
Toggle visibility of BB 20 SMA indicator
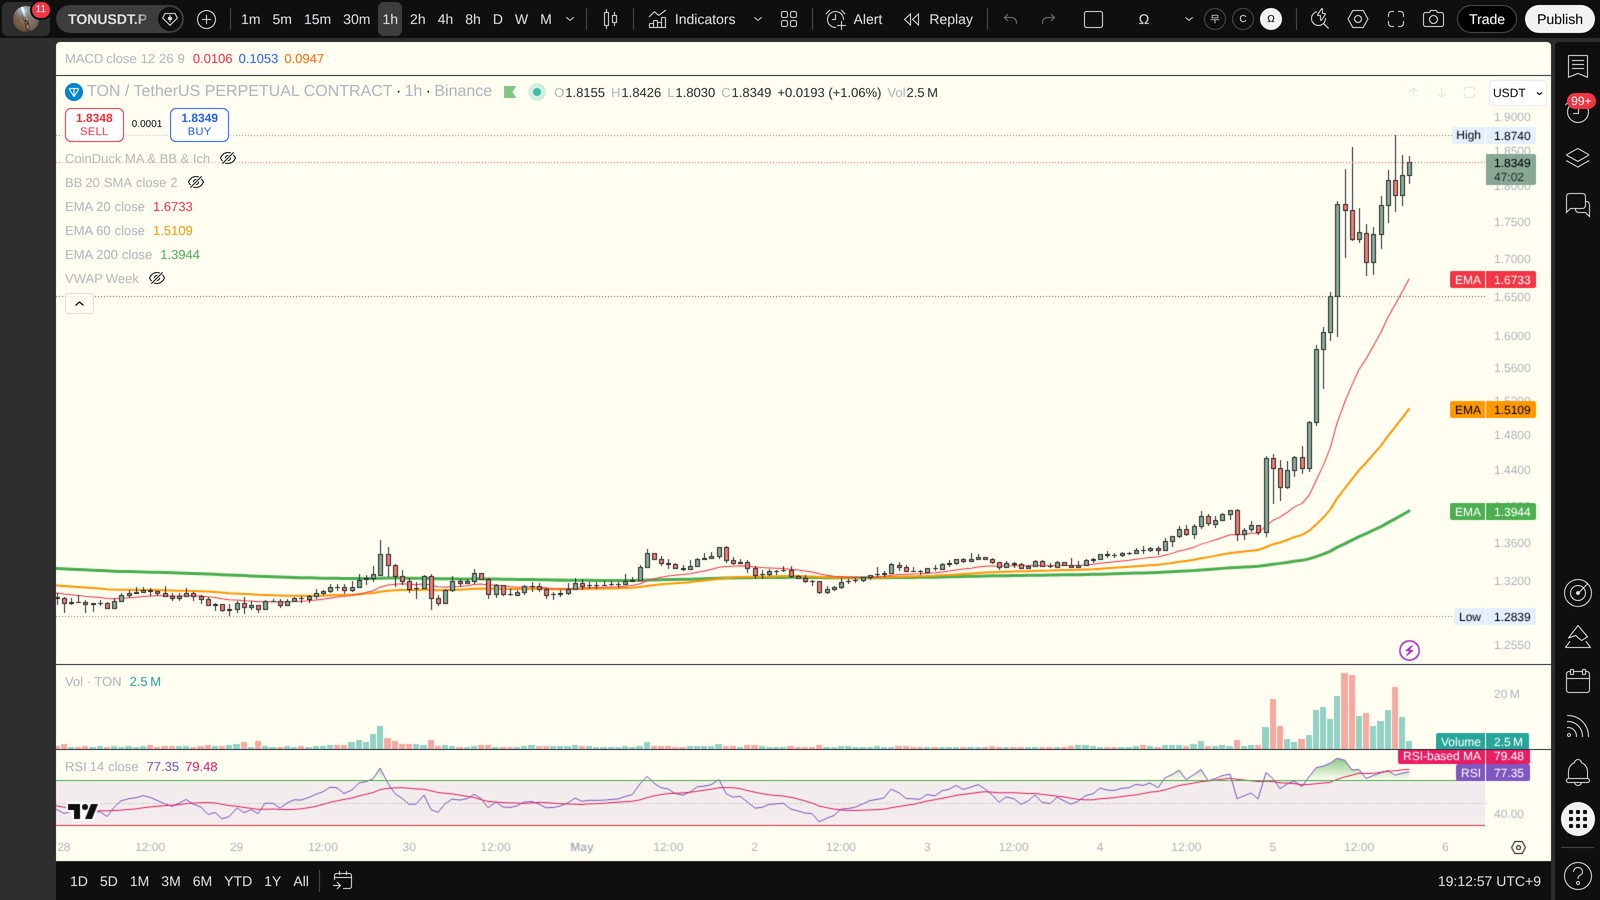[196, 182]
